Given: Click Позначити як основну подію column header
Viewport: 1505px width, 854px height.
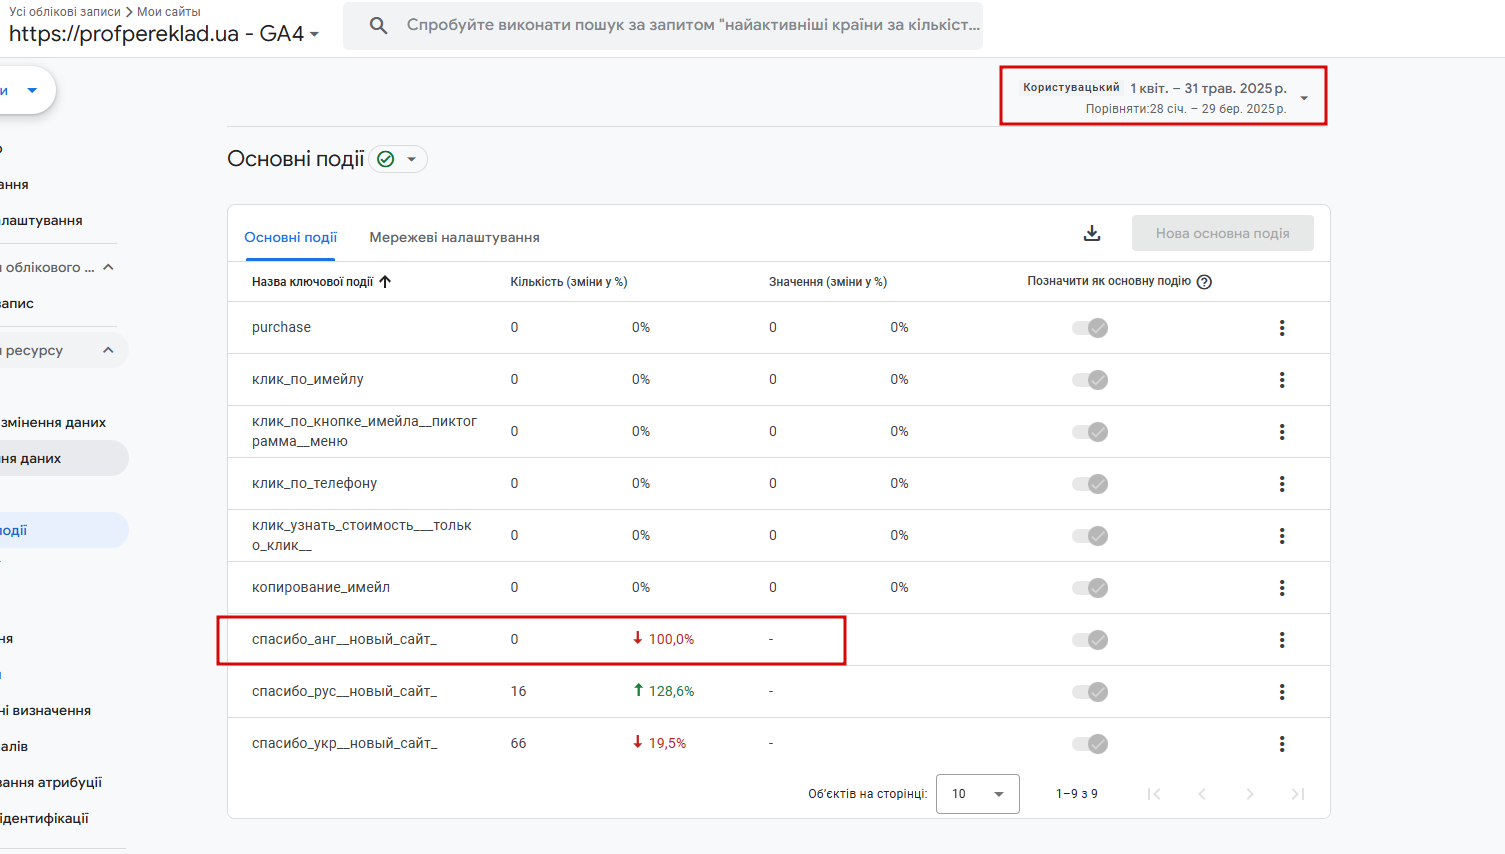Looking at the screenshot, I should [x=1109, y=281].
